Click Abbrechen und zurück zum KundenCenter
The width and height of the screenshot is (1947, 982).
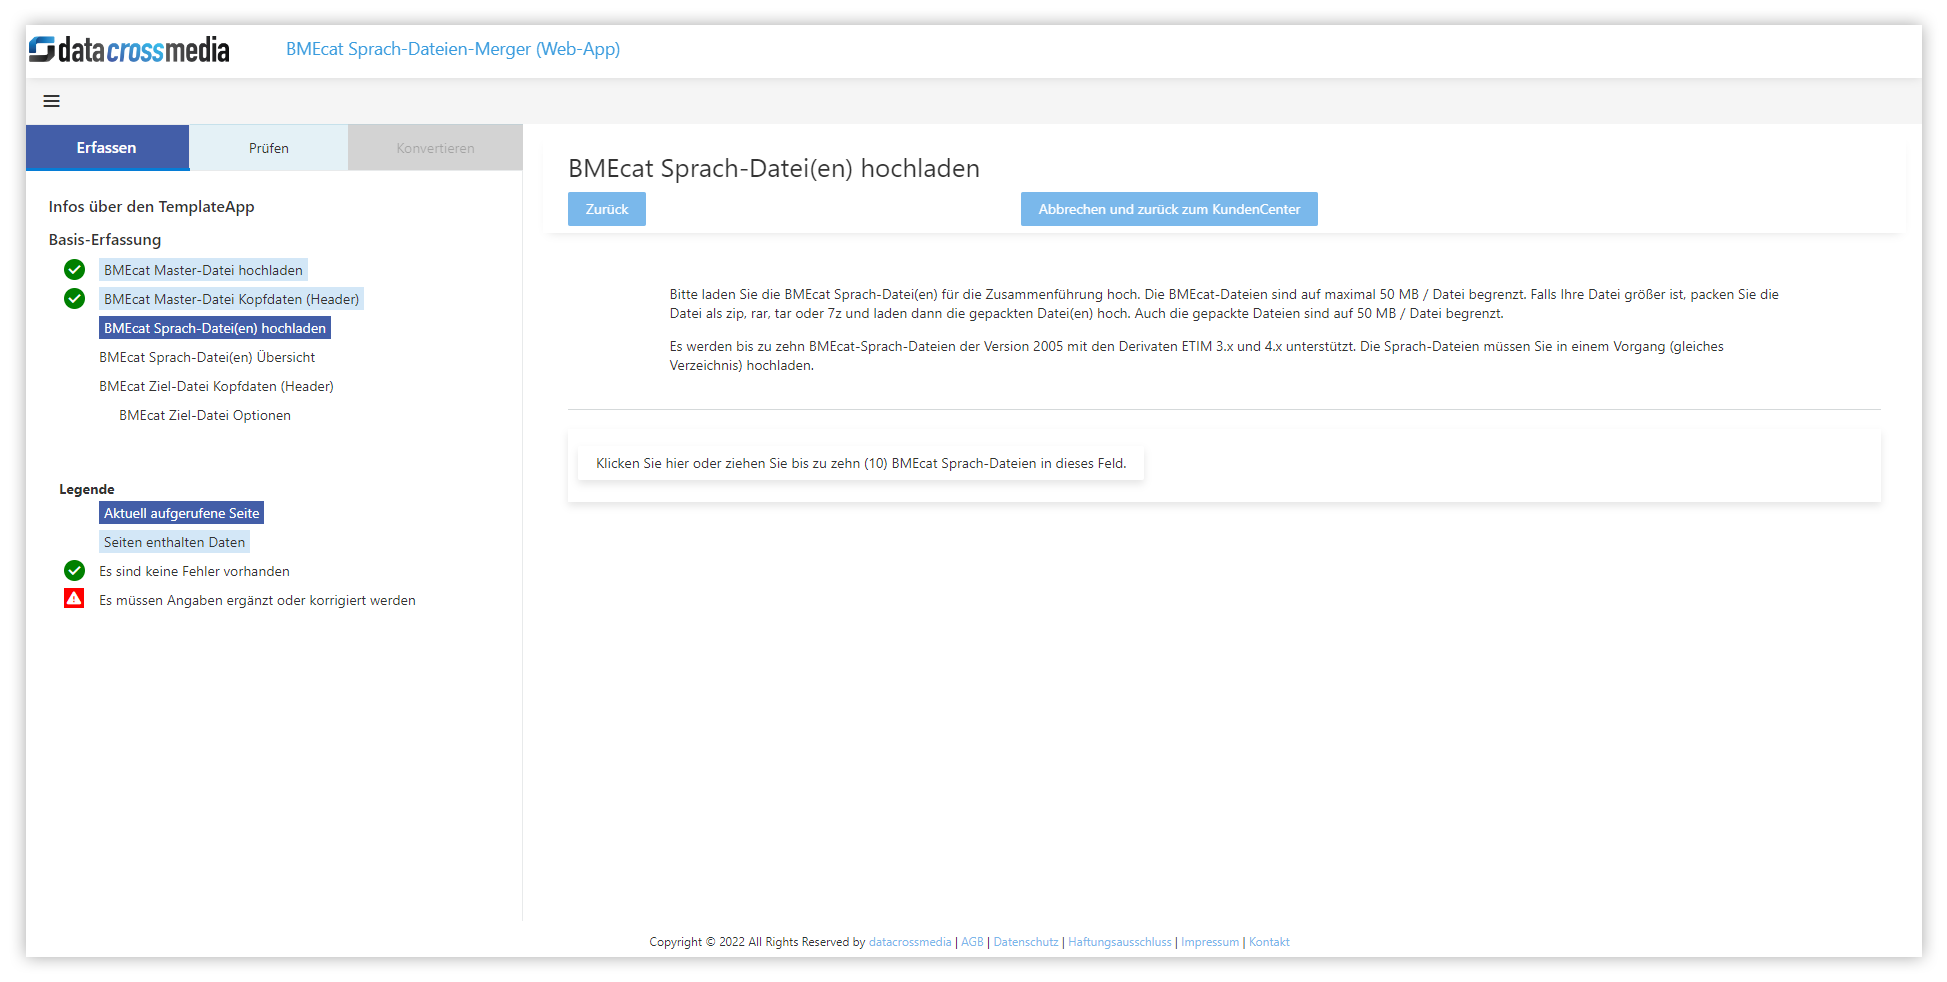click(x=1169, y=209)
